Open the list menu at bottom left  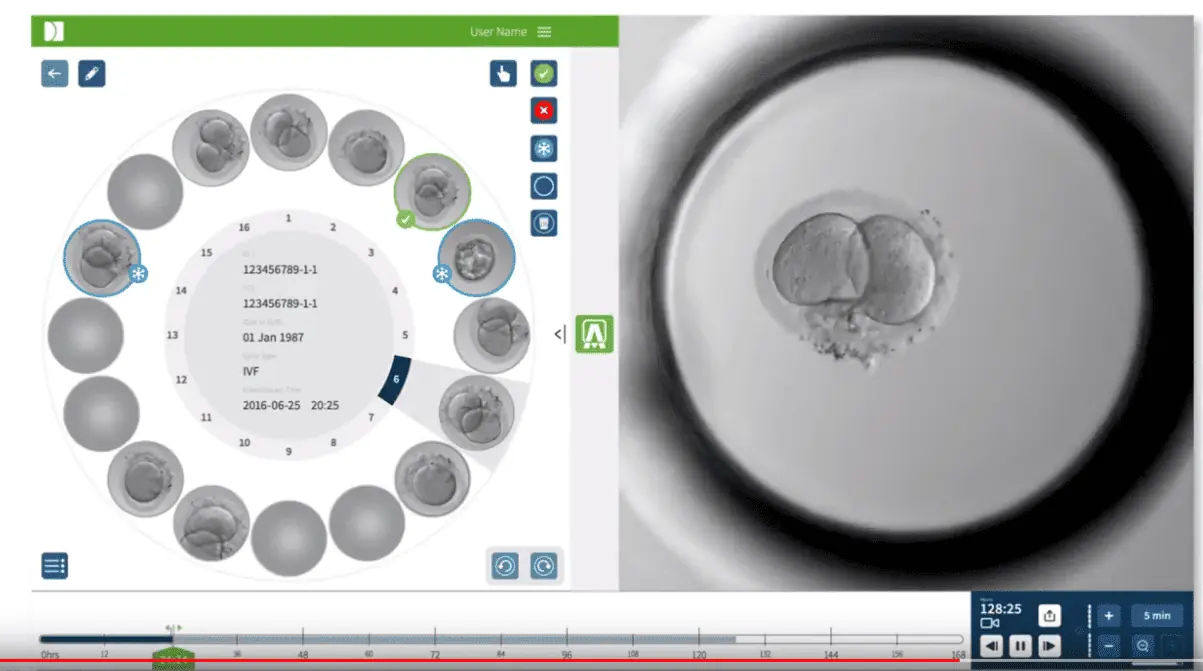55,566
